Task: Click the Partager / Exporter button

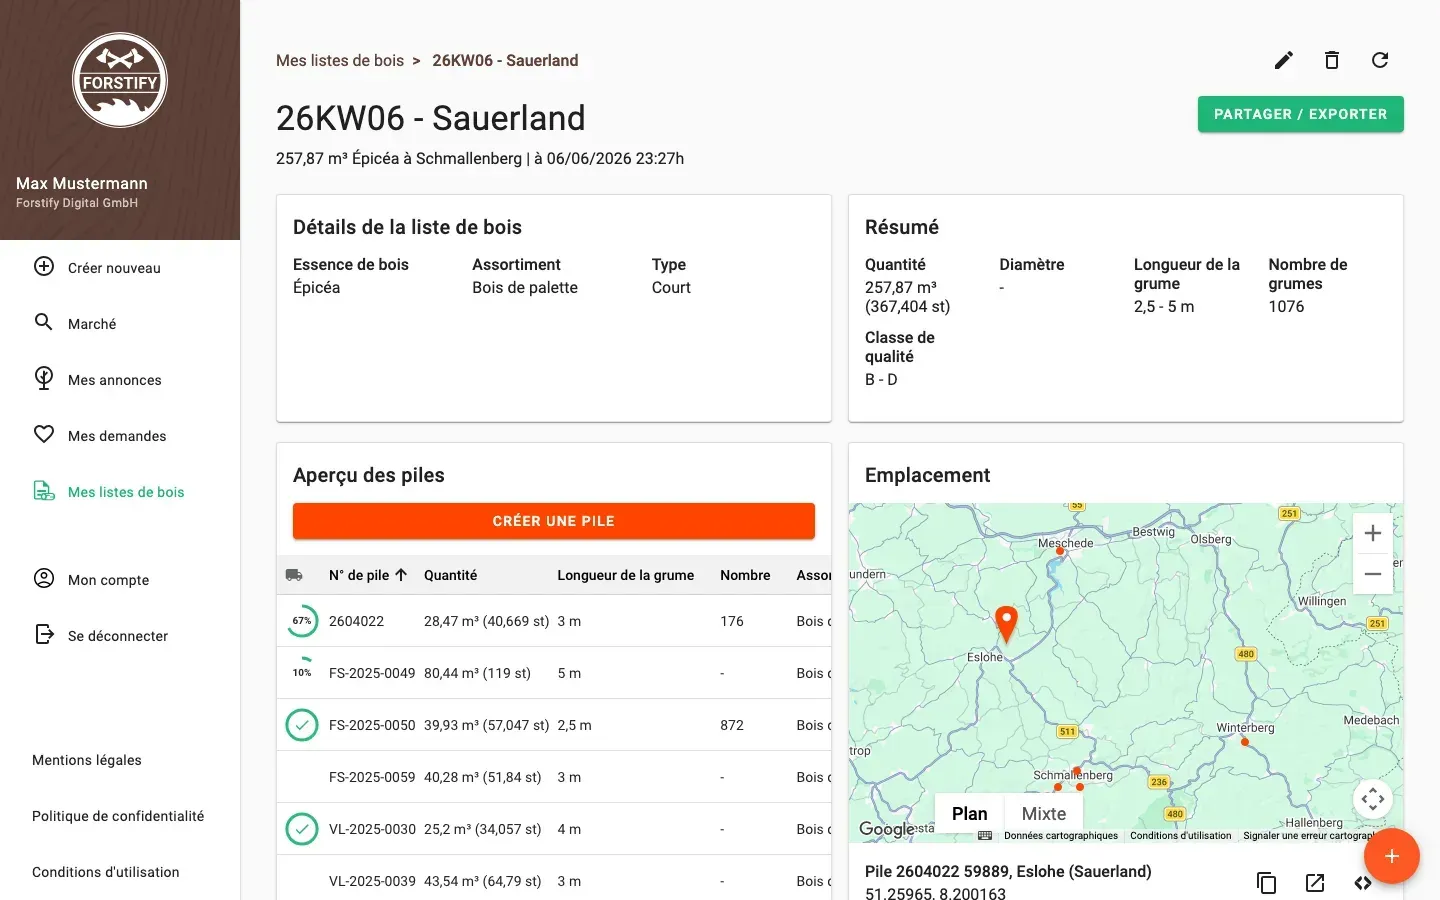Action: [1301, 114]
